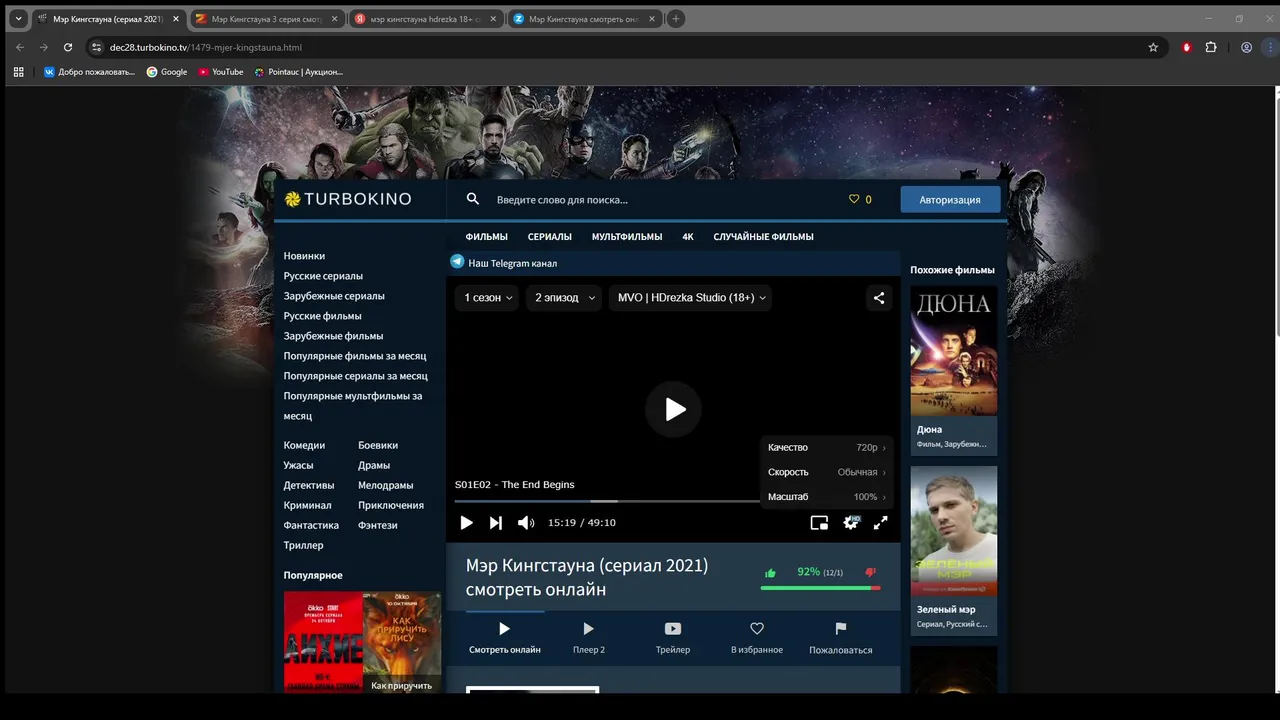
Task: Click the search field 'Введите слово для поиска...'
Action: 660,199
